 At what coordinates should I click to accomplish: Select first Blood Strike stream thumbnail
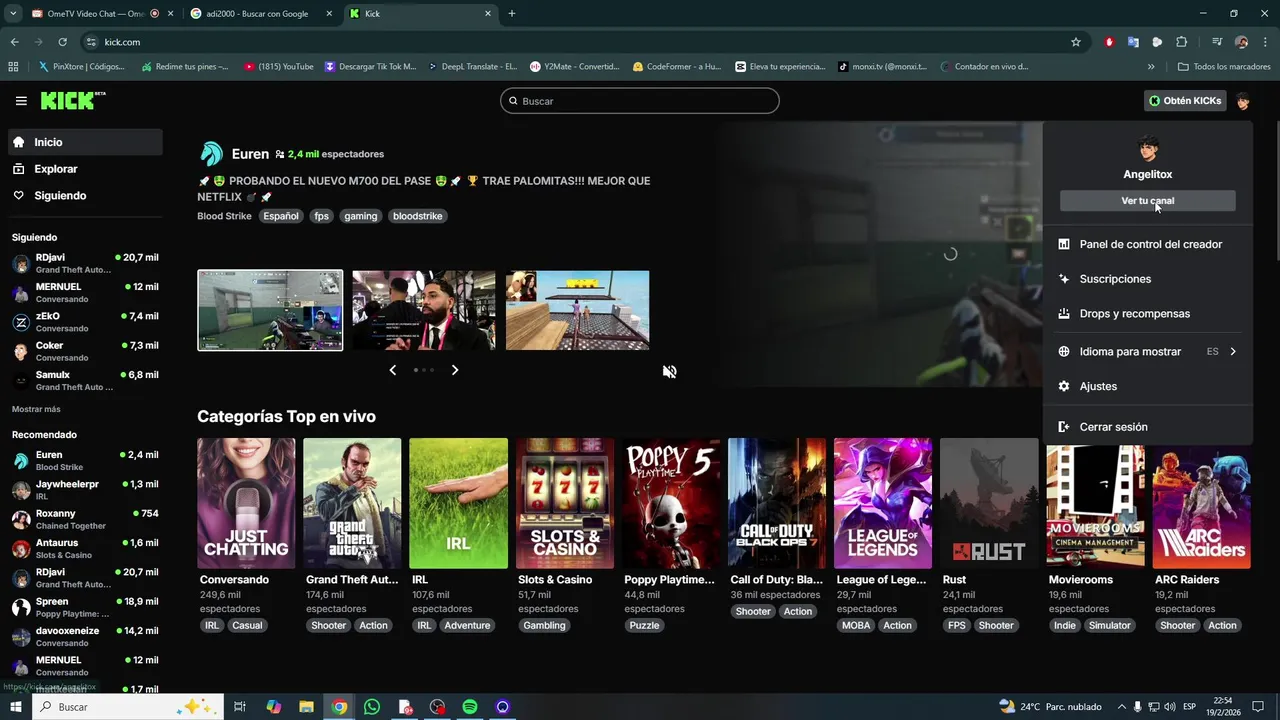pyautogui.click(x=270, y=310)
